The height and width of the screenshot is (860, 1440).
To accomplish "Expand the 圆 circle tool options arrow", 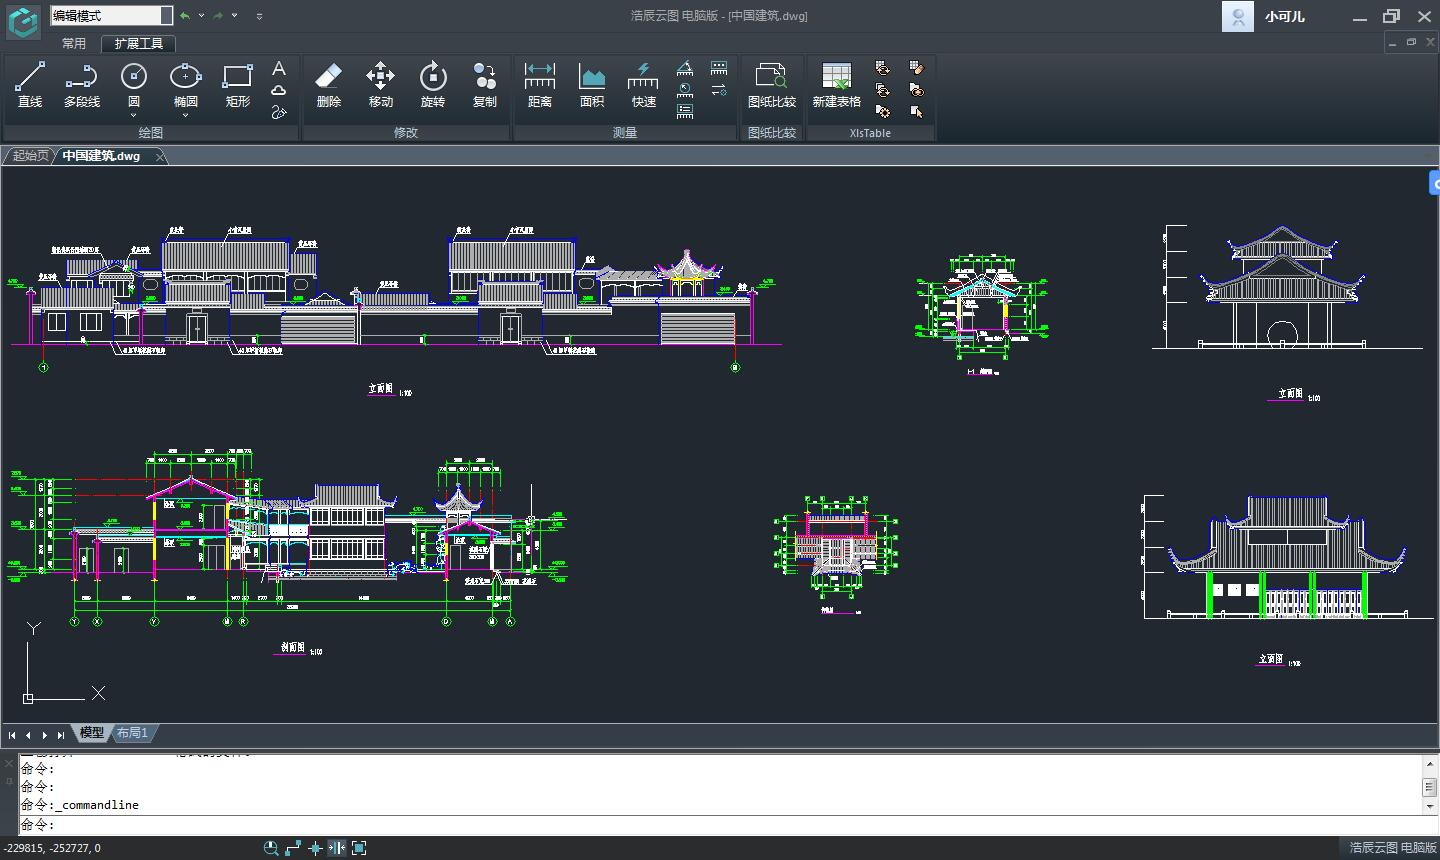I will tap(134, 115).
